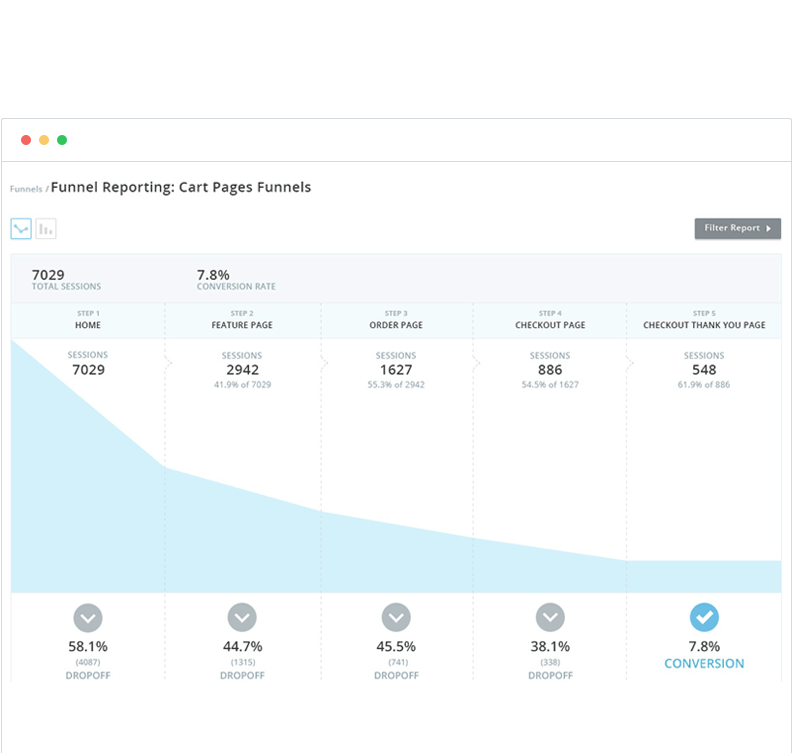
Task: Click the 58.1% dropoff value
Action: [88, 646]
